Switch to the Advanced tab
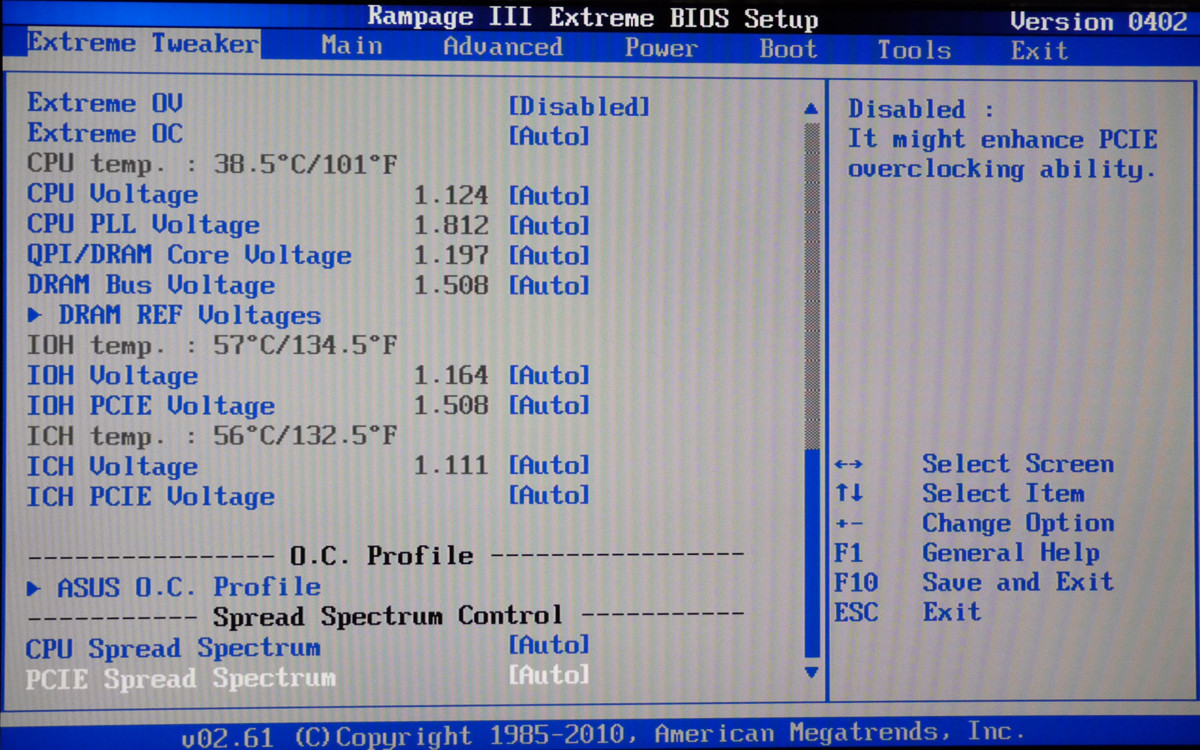 coord(503,47)
